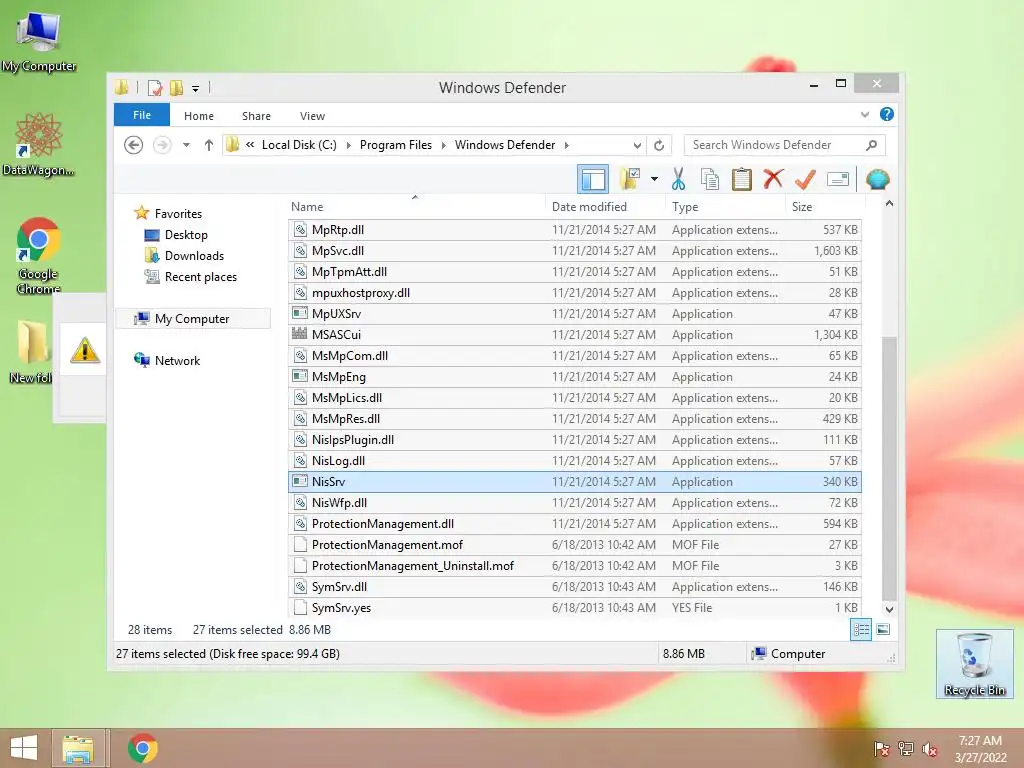Image resolution: width=1024 pixels, height=768 pixels.
Task: Navigate up one folder level
Action: pyautogui.click(x=208, y=145)
